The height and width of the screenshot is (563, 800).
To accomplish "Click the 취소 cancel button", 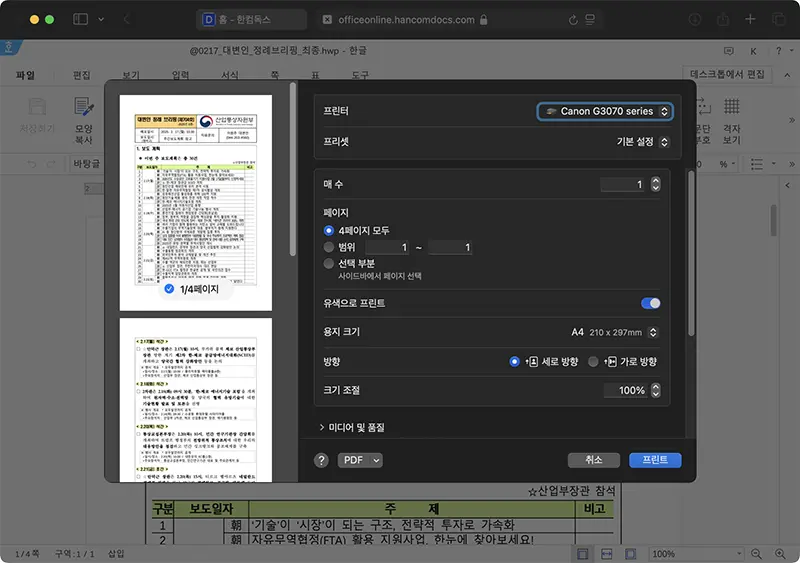I will 594,460.
